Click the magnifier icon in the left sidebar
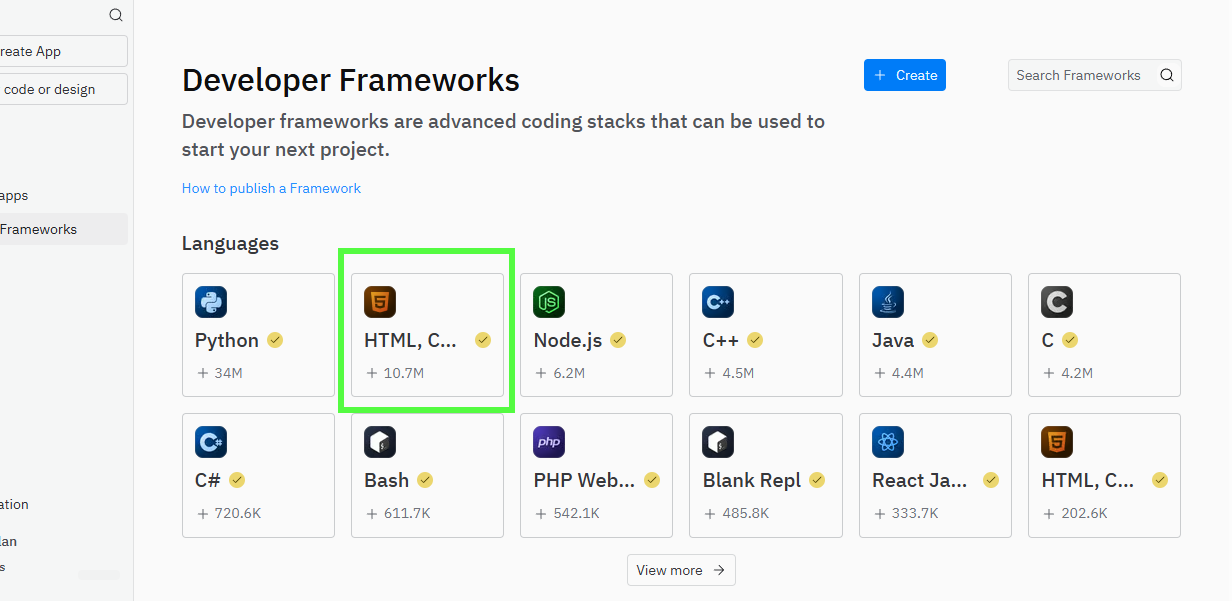1232x601 pixels. (116, 15)
